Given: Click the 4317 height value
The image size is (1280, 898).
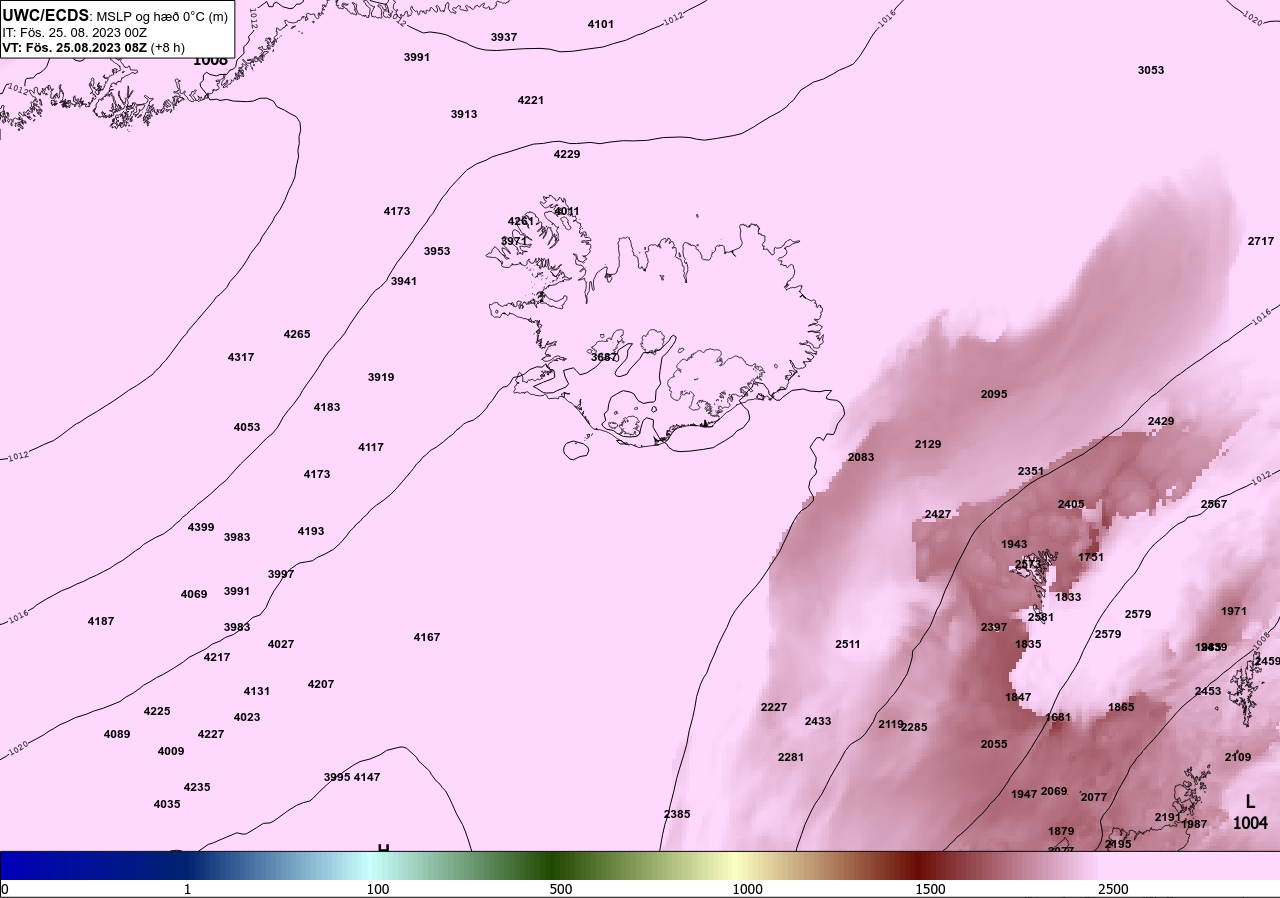Looking at the screenshot, I should tap(241, 357).
